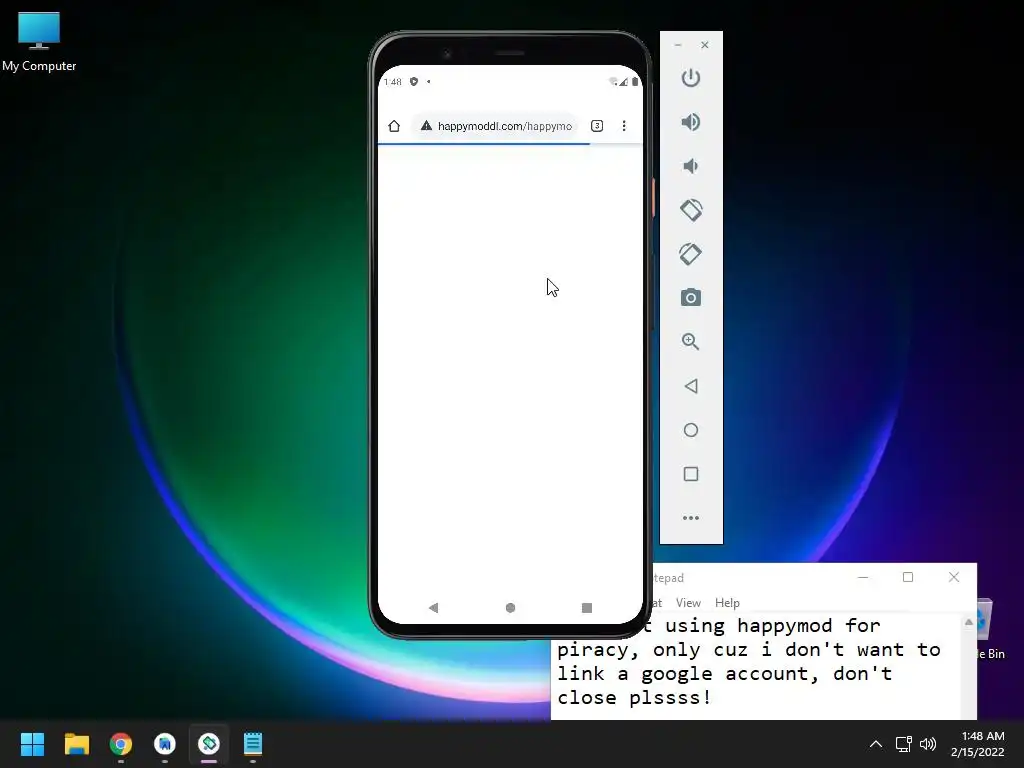Tap the happymoddl.com address bar
The image size is (1024, 768).
(x=494, y=126)
